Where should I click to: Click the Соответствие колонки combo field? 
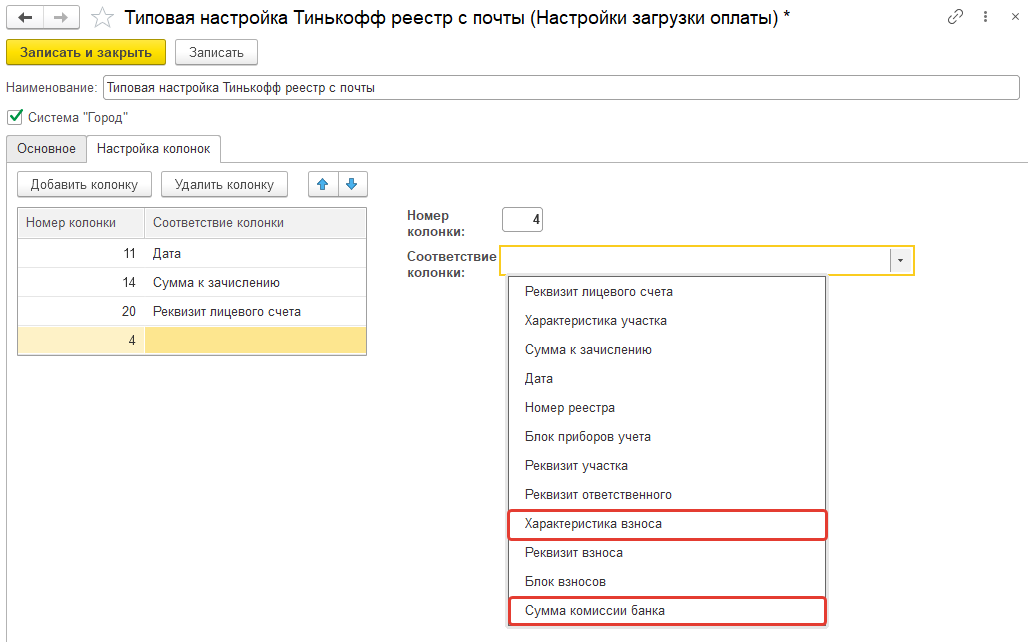coord(707,260)
